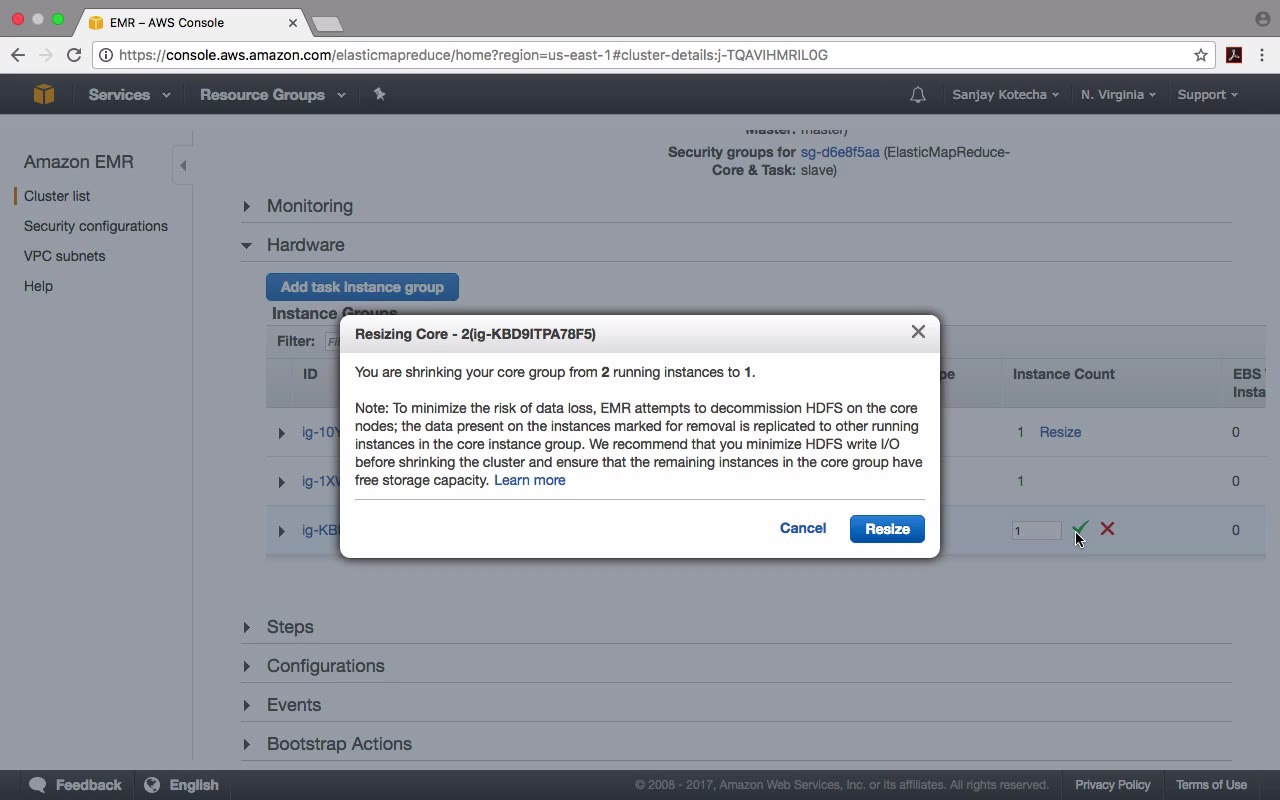Select Security configurations in the sidebar

[x=96, y=226]
